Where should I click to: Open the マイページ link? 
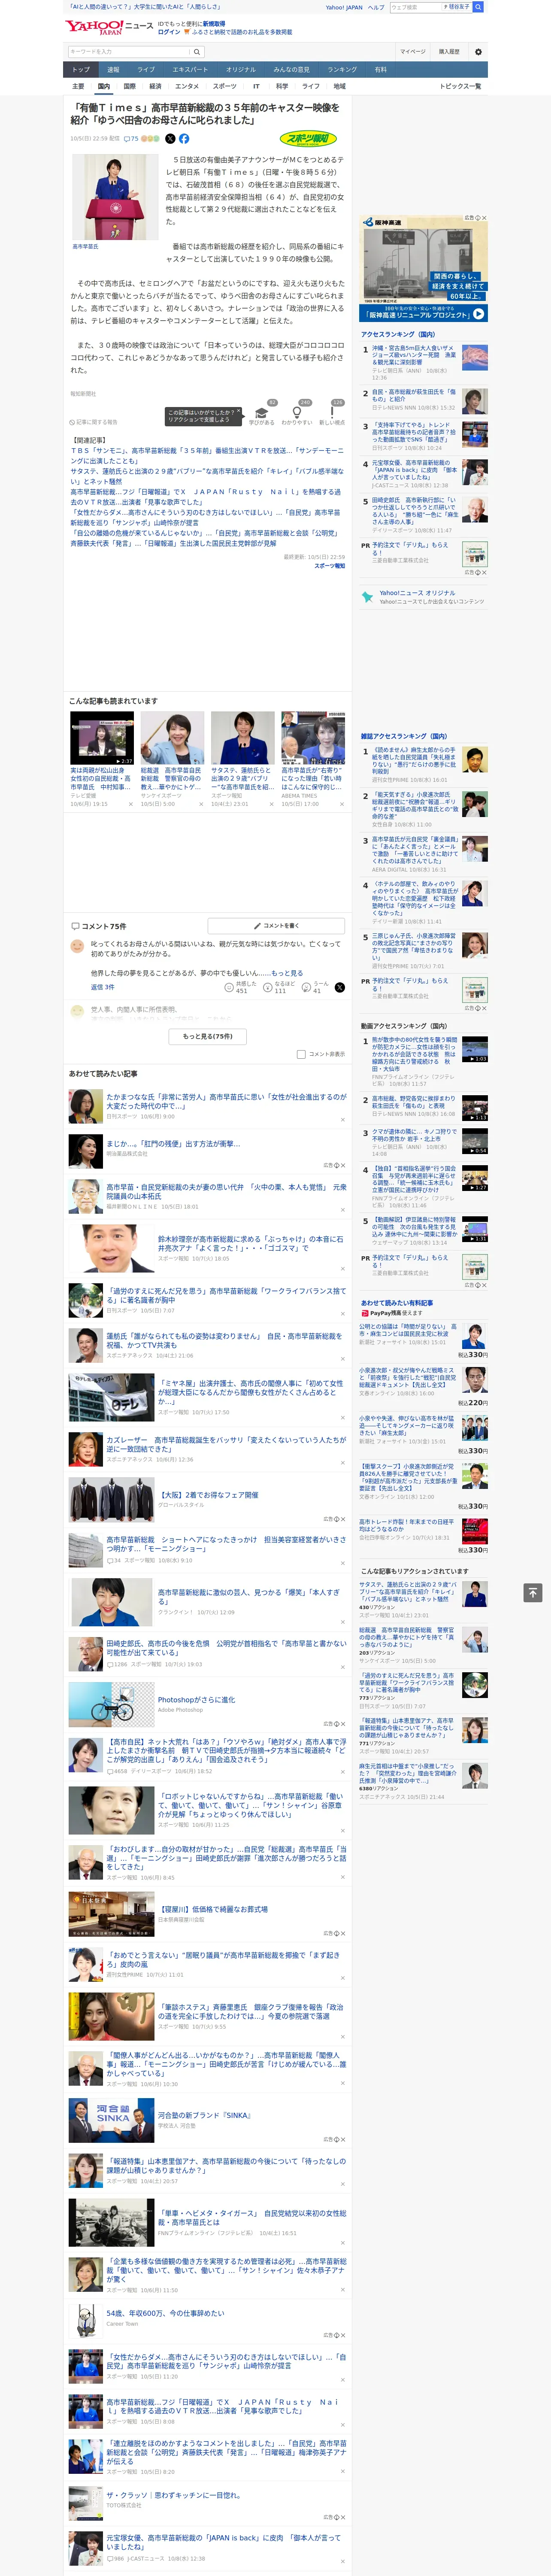click(x=412, y=52)
